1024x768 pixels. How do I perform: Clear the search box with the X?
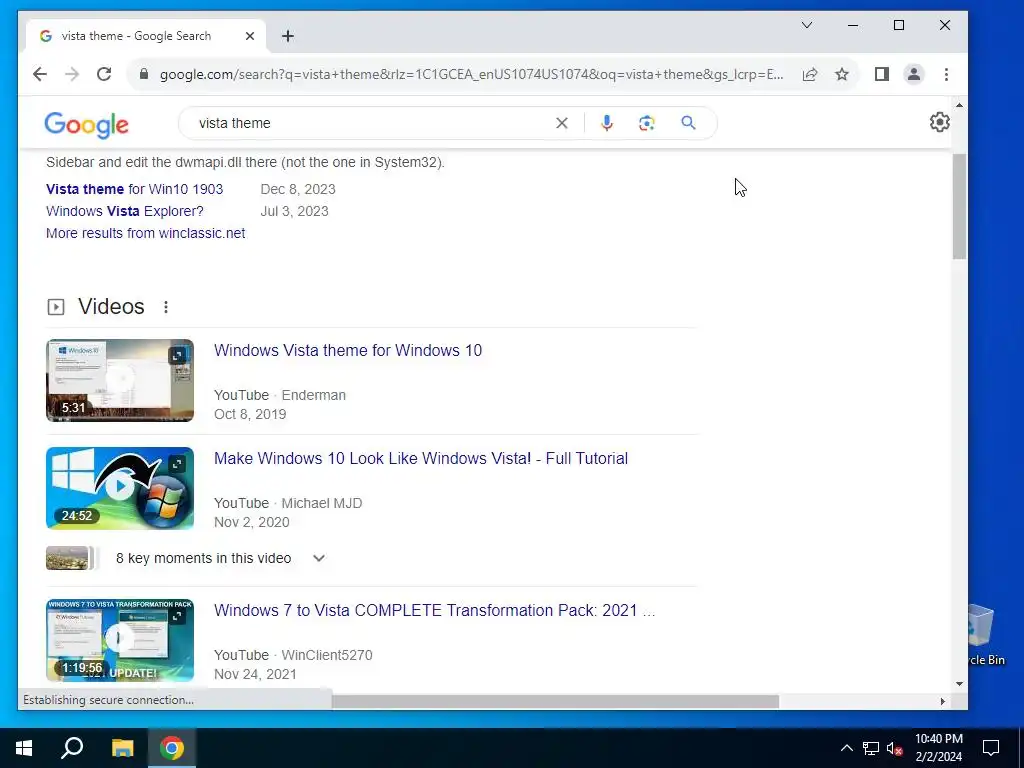pos(562,123)
